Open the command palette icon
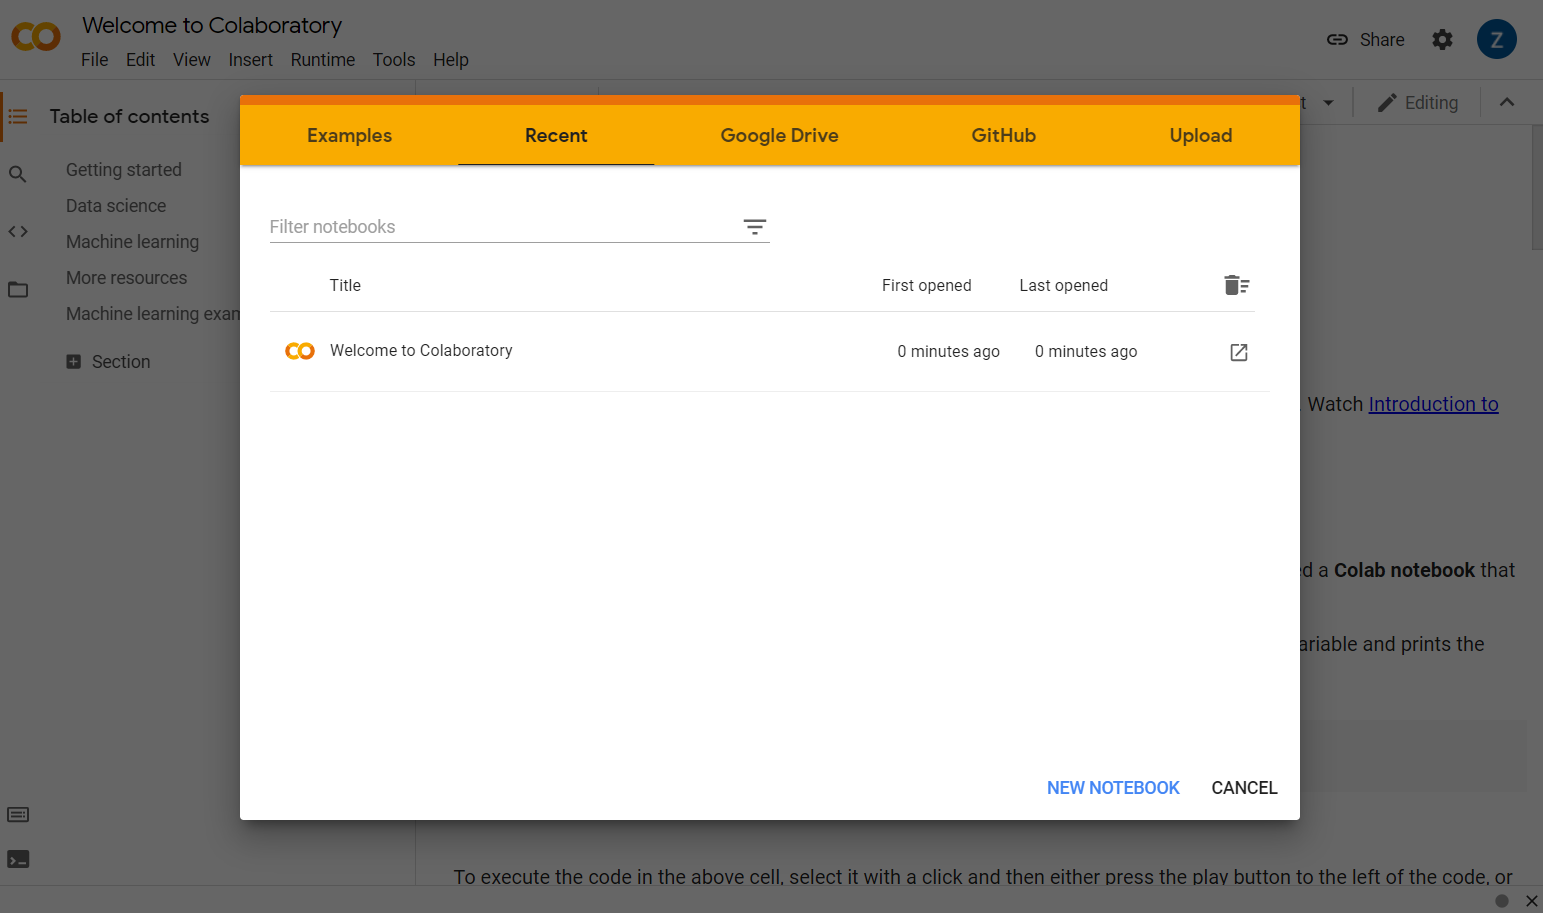 (x=18, y=815)
